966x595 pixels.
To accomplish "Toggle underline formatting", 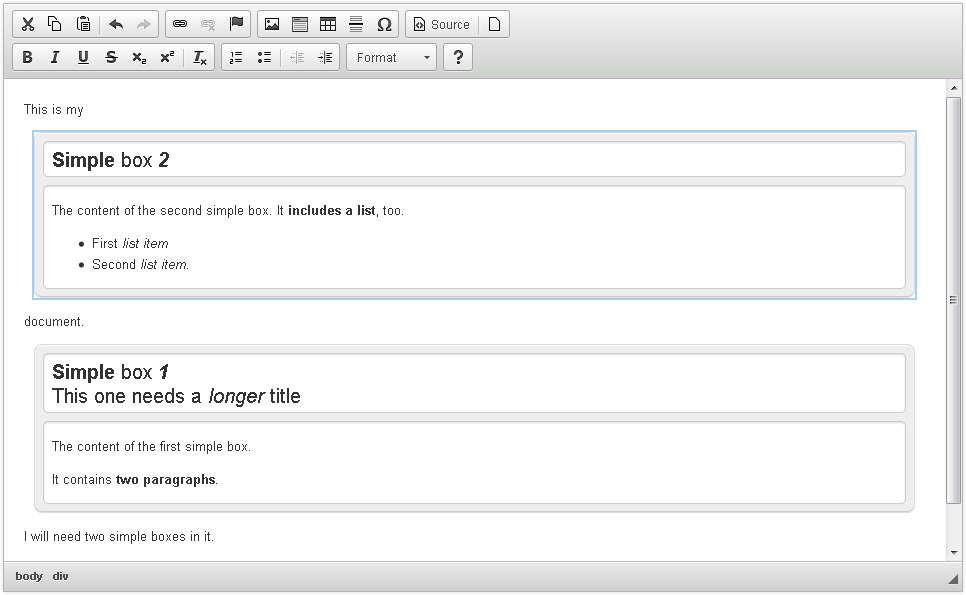I will 83,57.
